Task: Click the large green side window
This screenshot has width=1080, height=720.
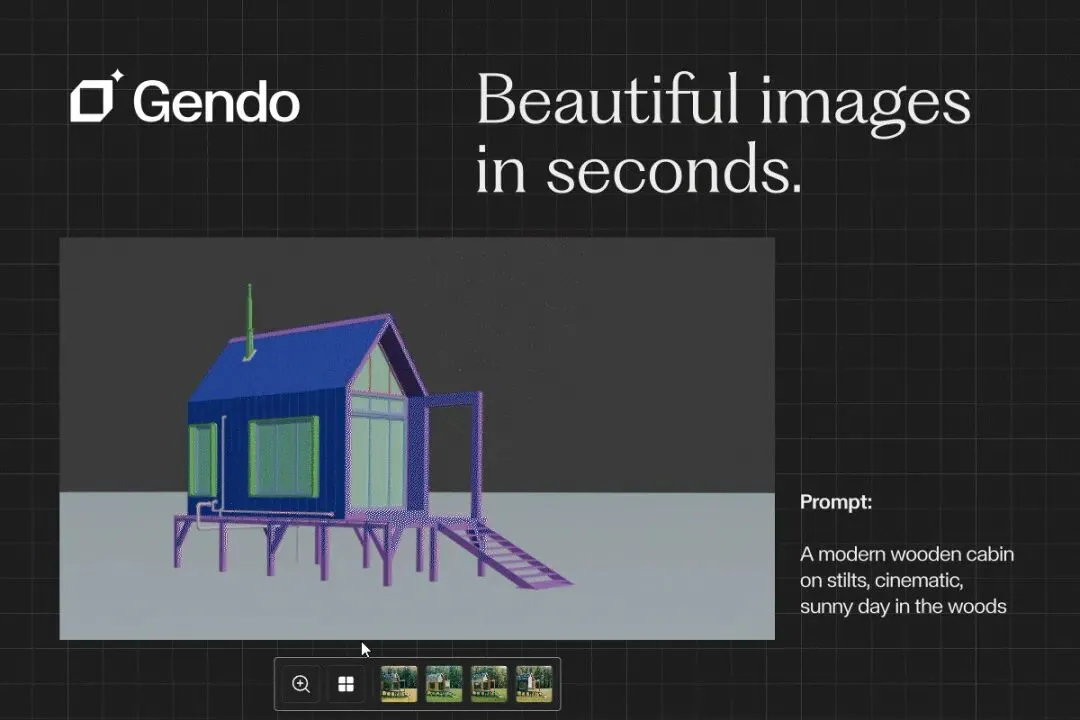Action: click(x=284, y=457)
